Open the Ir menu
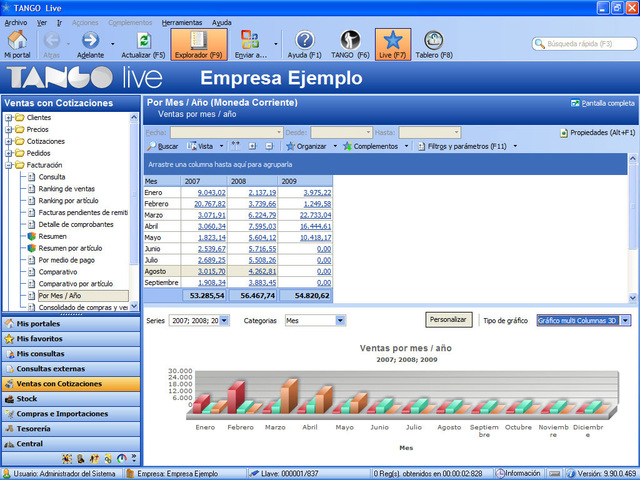The image size is (640, 480). click(60, 23)
